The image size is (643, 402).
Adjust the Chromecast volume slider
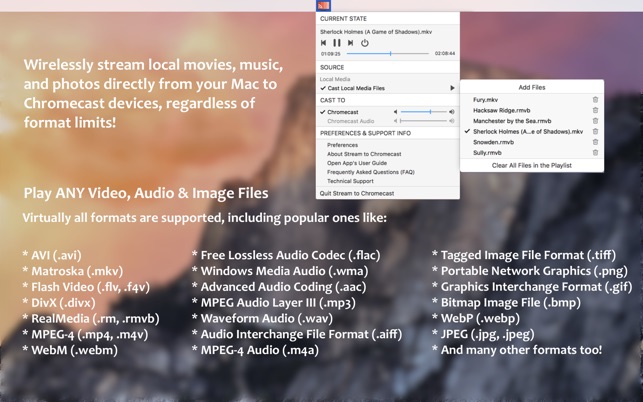click(x=424, y=112)
